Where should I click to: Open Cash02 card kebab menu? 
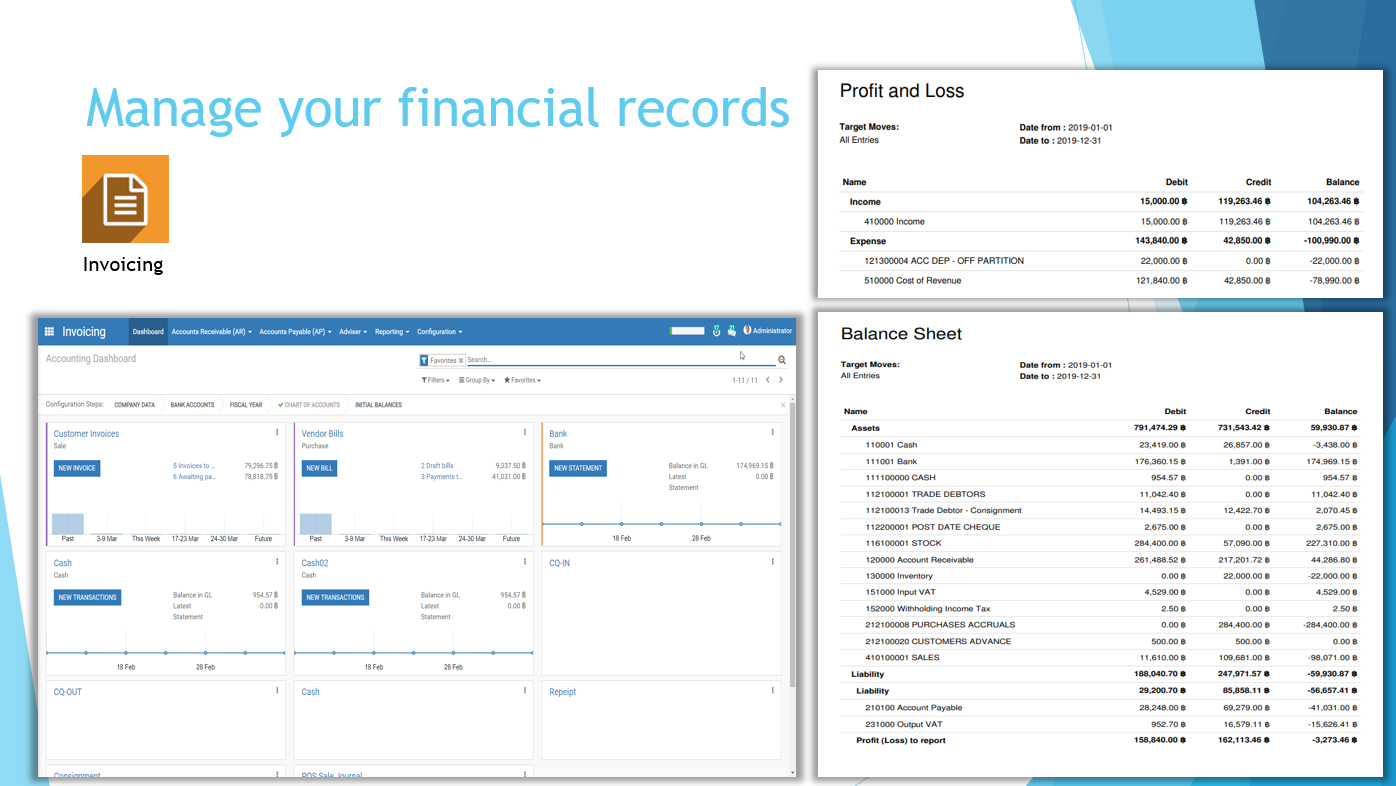click(525, 562)
